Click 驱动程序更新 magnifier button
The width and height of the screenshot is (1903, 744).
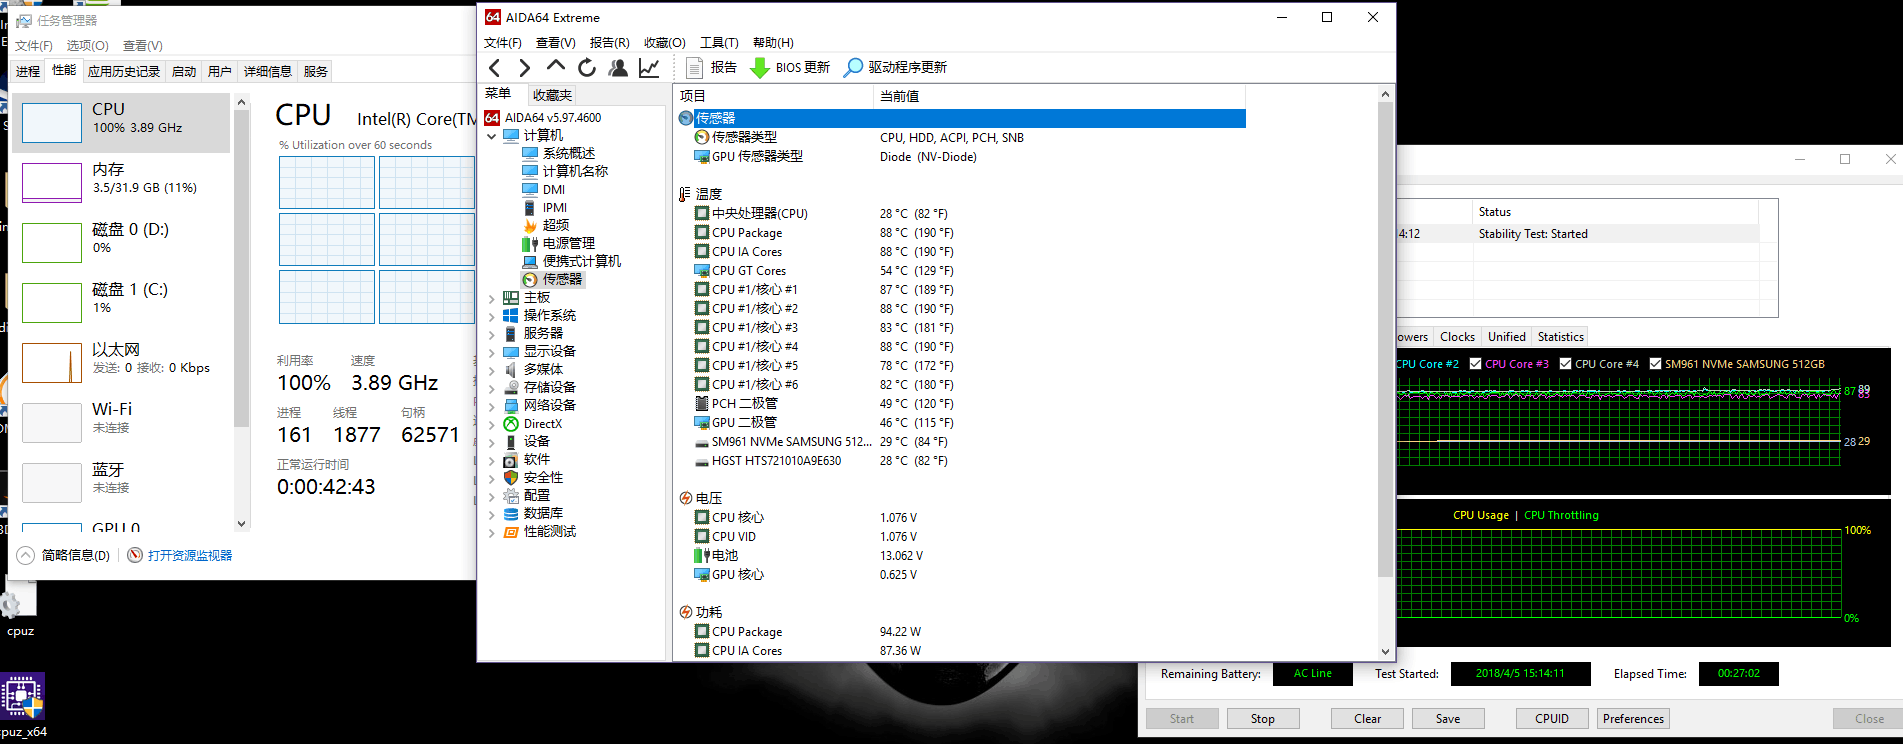coord(896,67)
